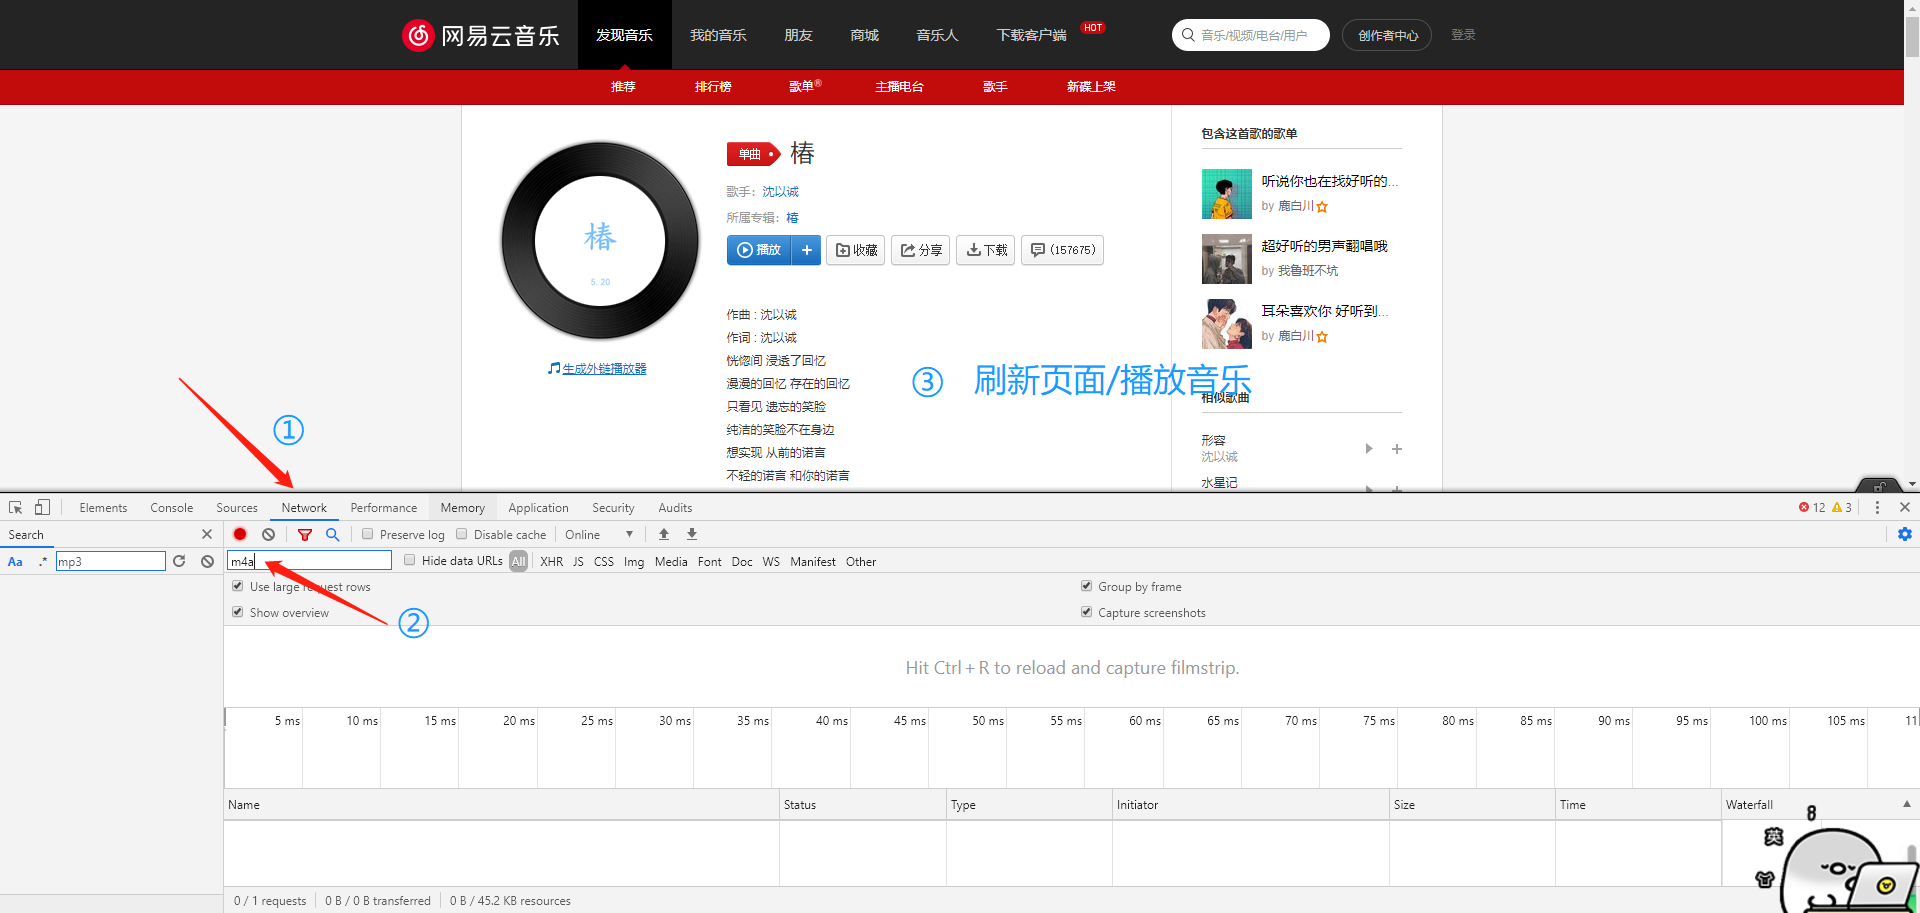This screenshot has height=913, width=1920.
Task: Add similar song 形容 to playlist
Action: coord(1397,449)
